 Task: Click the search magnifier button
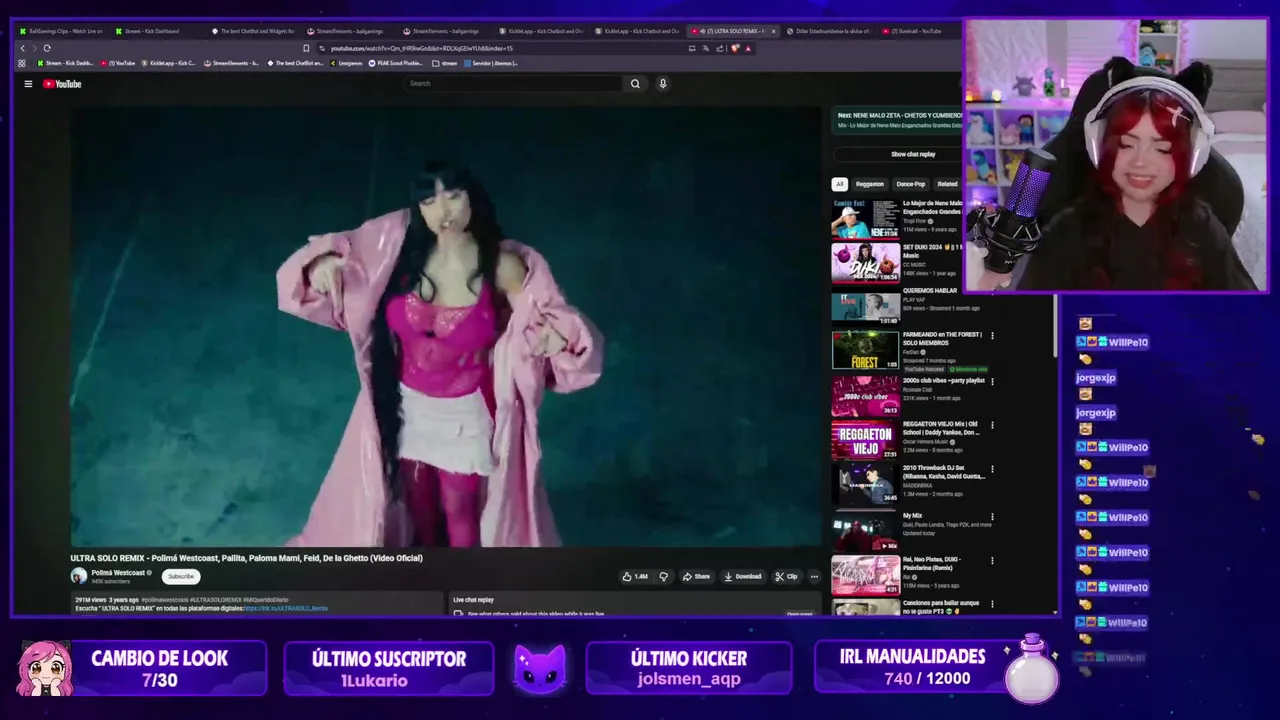[x=635, y=84]
